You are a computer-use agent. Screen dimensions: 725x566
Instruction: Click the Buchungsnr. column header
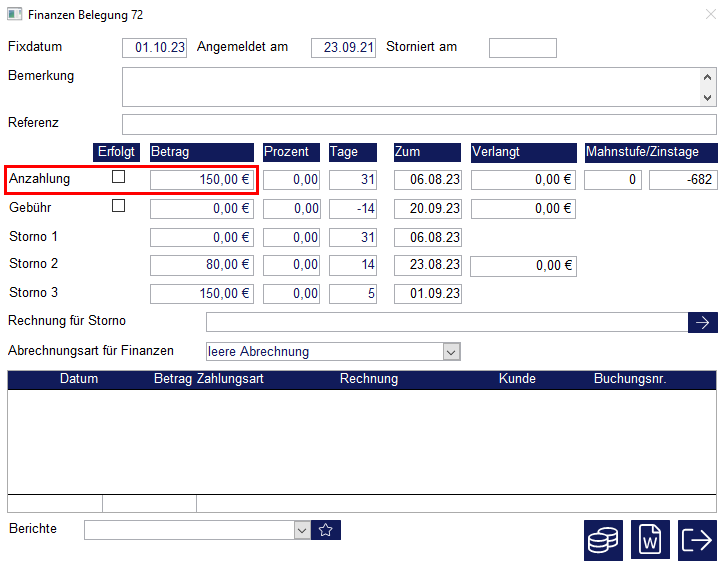[x=630, y=379]
